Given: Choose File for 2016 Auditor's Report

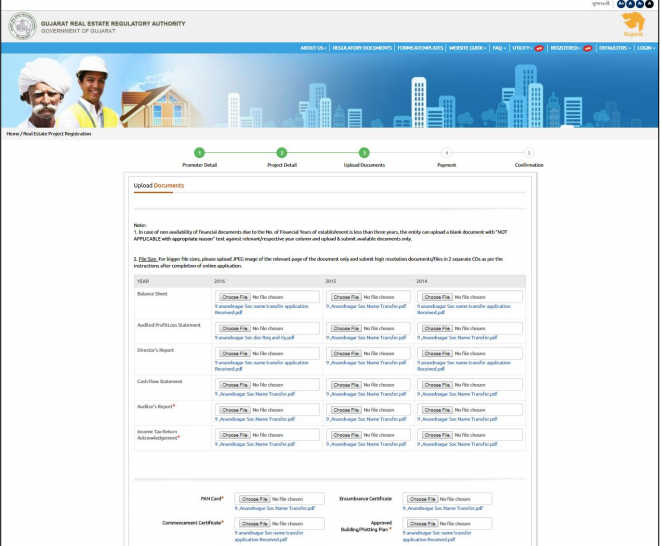Looking at the screenshot, I should click(235, 410).
